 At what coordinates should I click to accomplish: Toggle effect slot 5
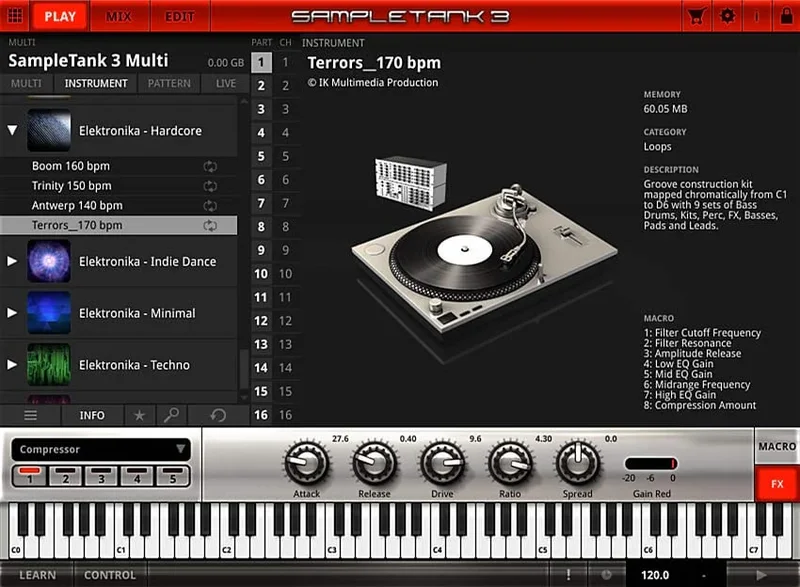[173, 476]
